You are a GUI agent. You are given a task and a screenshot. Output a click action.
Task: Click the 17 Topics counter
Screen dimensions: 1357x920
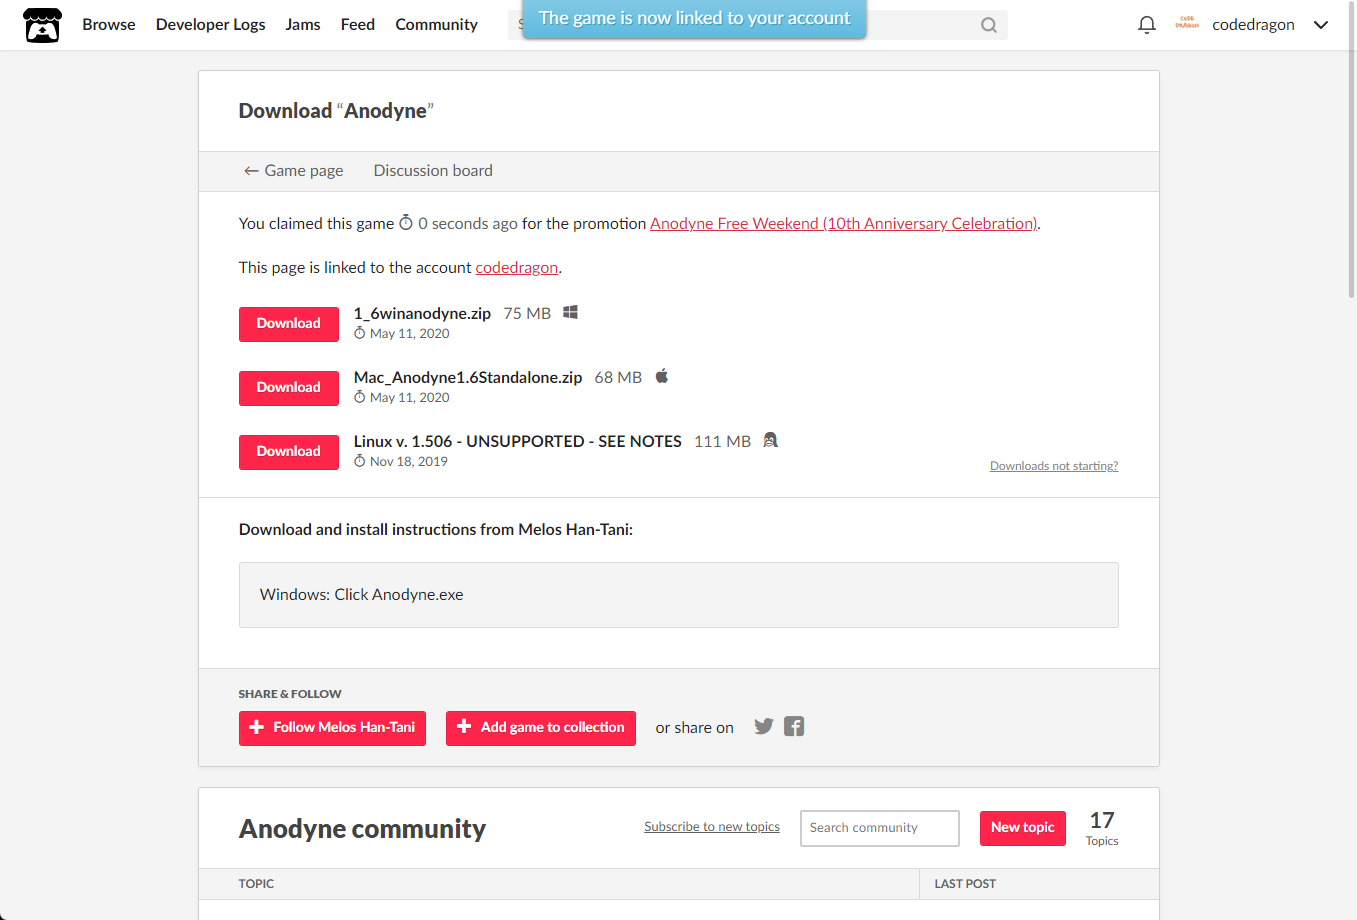(1102, 828)
